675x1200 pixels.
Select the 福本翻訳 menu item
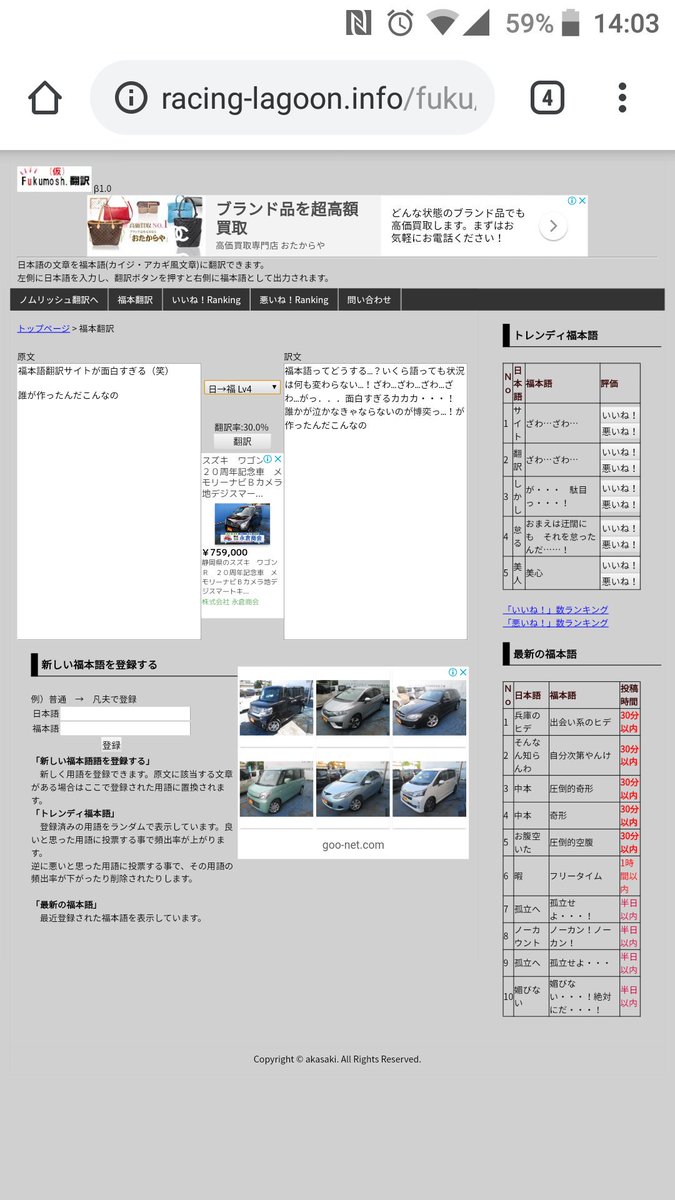coord(135,300)
